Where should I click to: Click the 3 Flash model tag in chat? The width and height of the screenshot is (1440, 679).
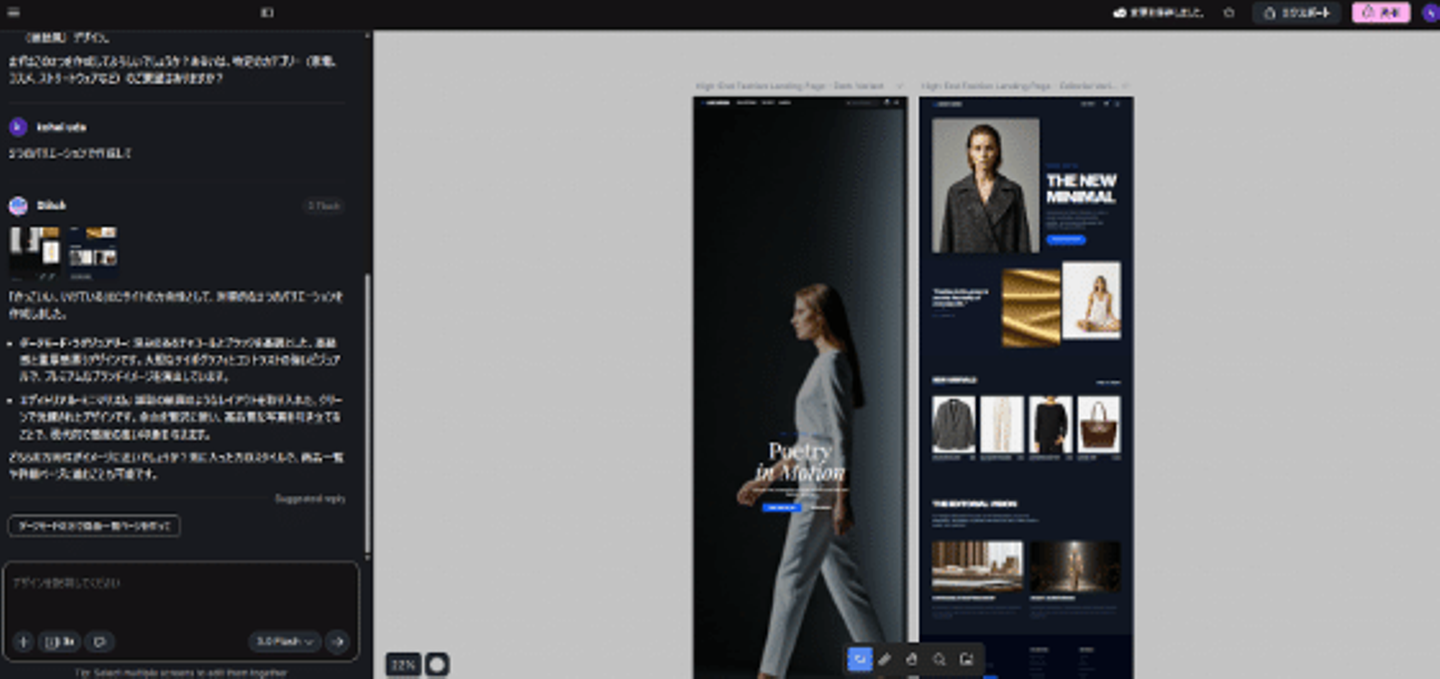[x=324, y=206]
